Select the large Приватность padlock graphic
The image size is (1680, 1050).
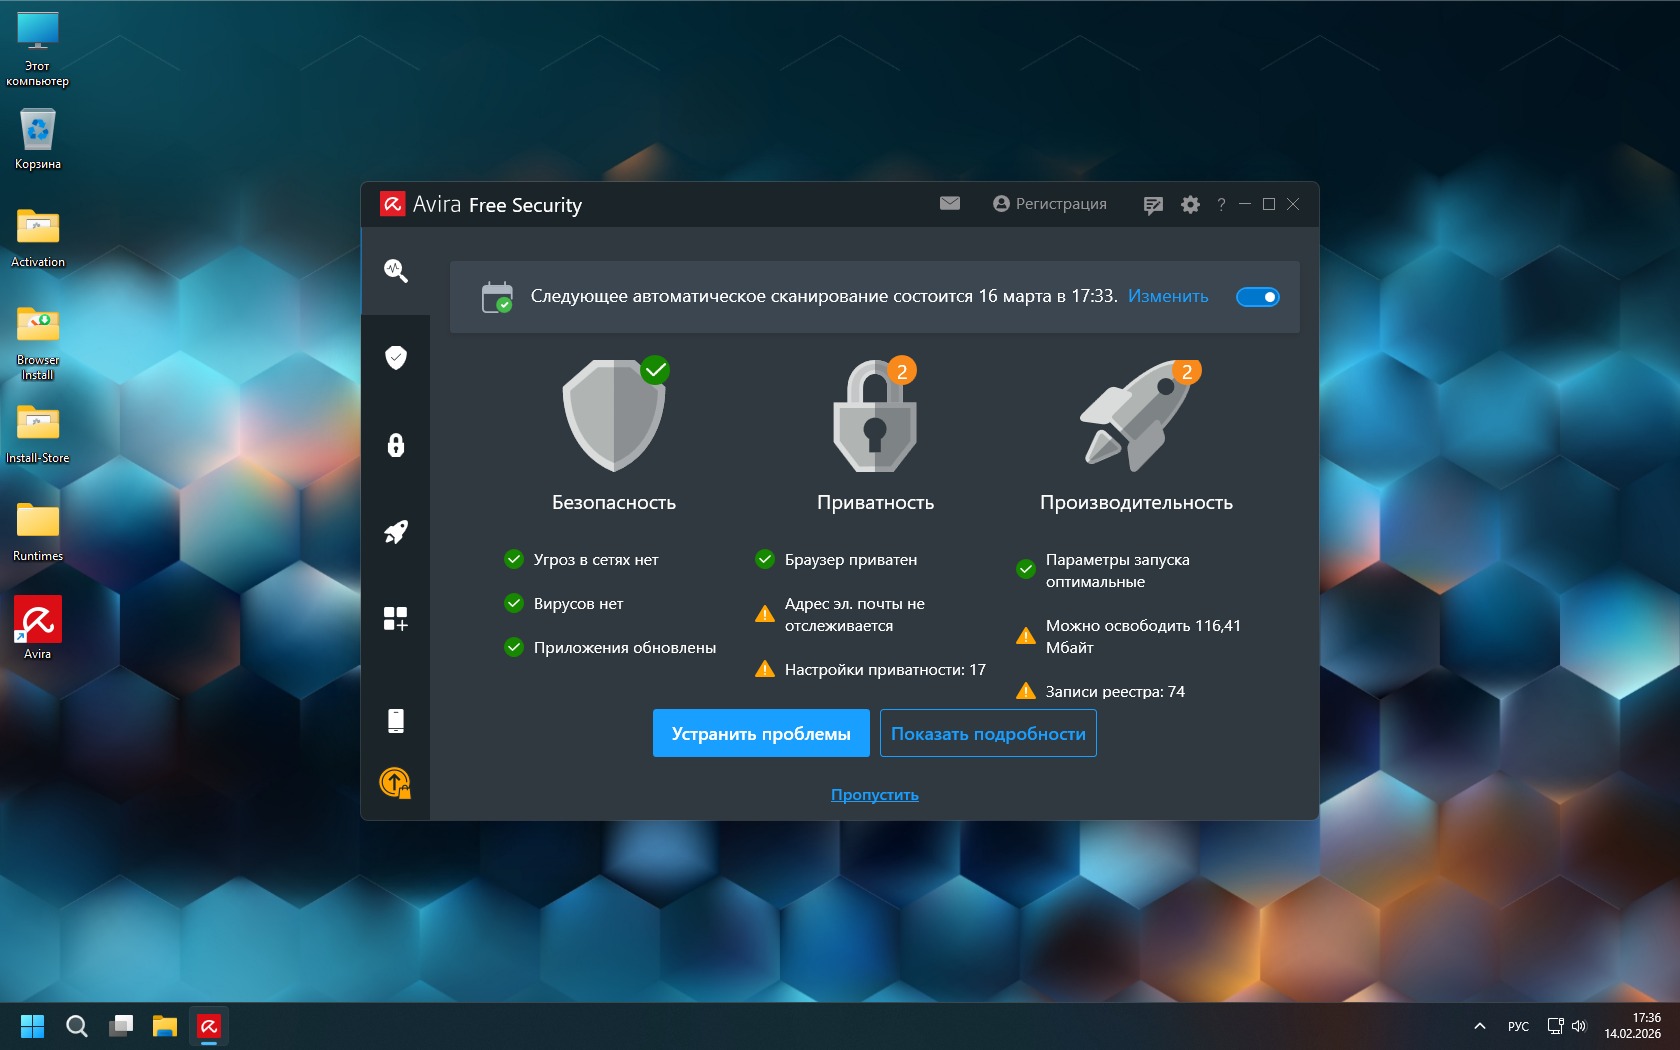pyautogui.click(x=875, y=417)
